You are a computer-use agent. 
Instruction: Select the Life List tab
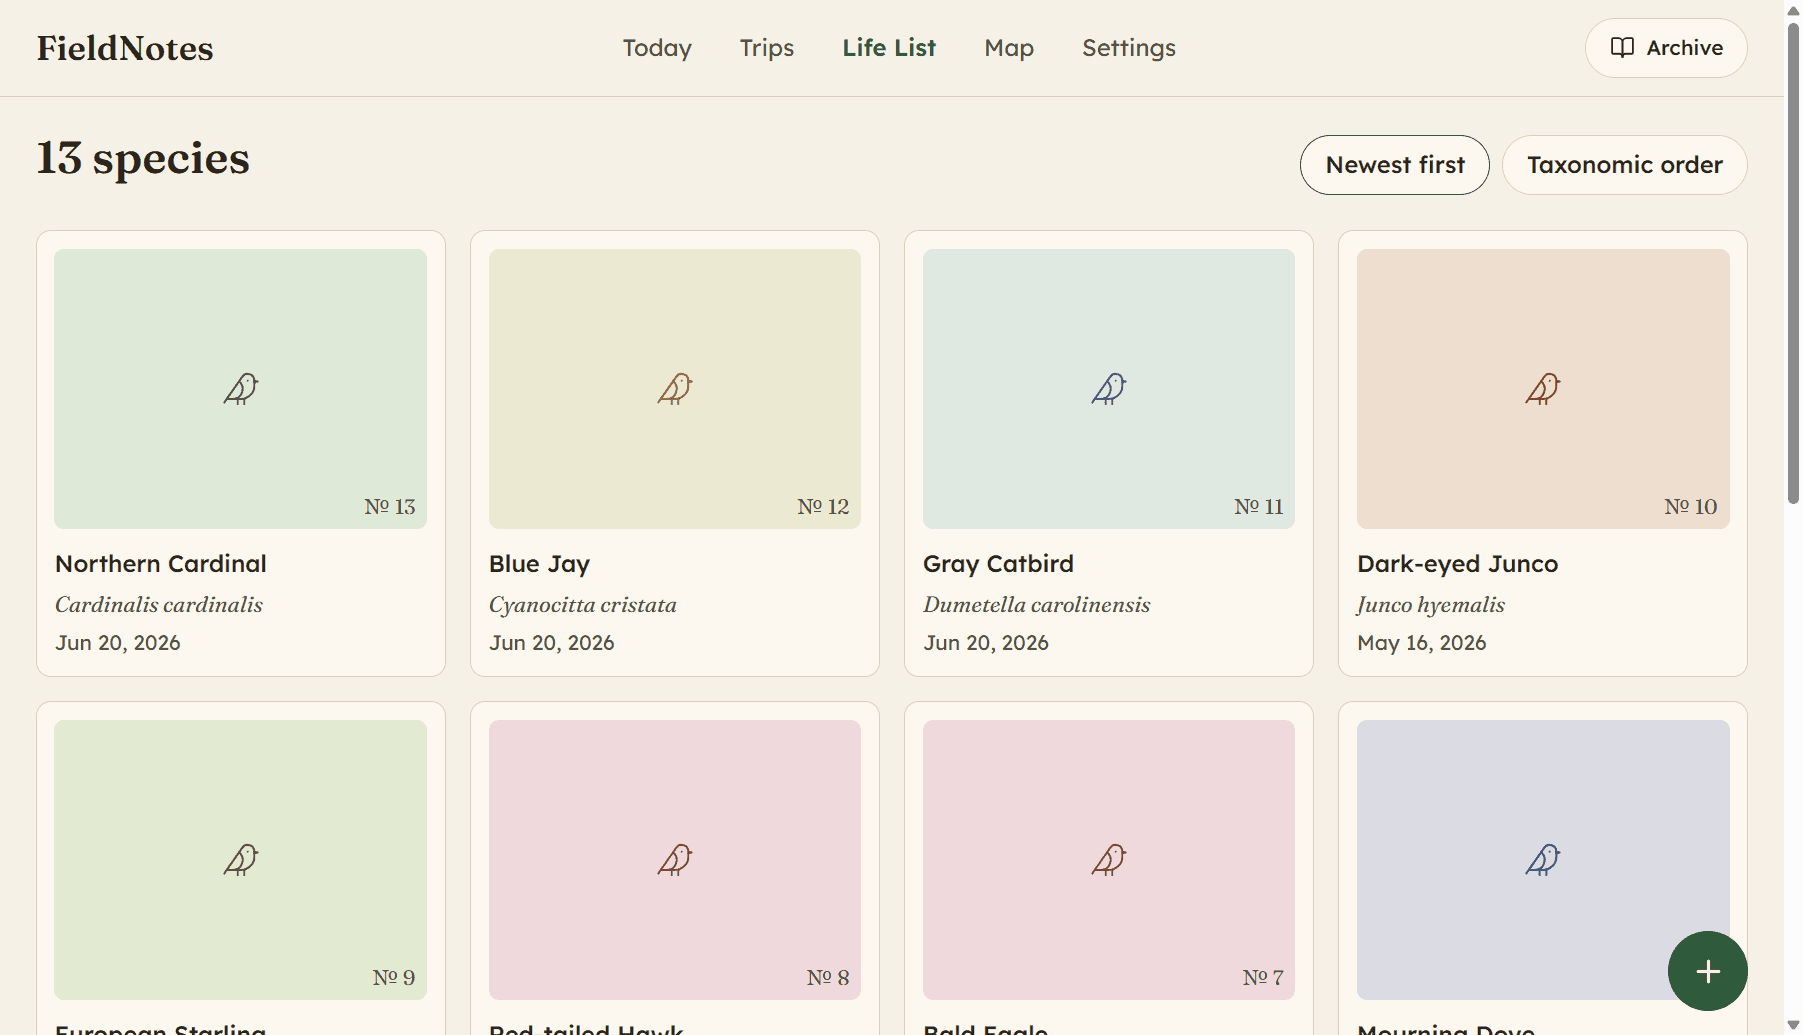[889, 48]
